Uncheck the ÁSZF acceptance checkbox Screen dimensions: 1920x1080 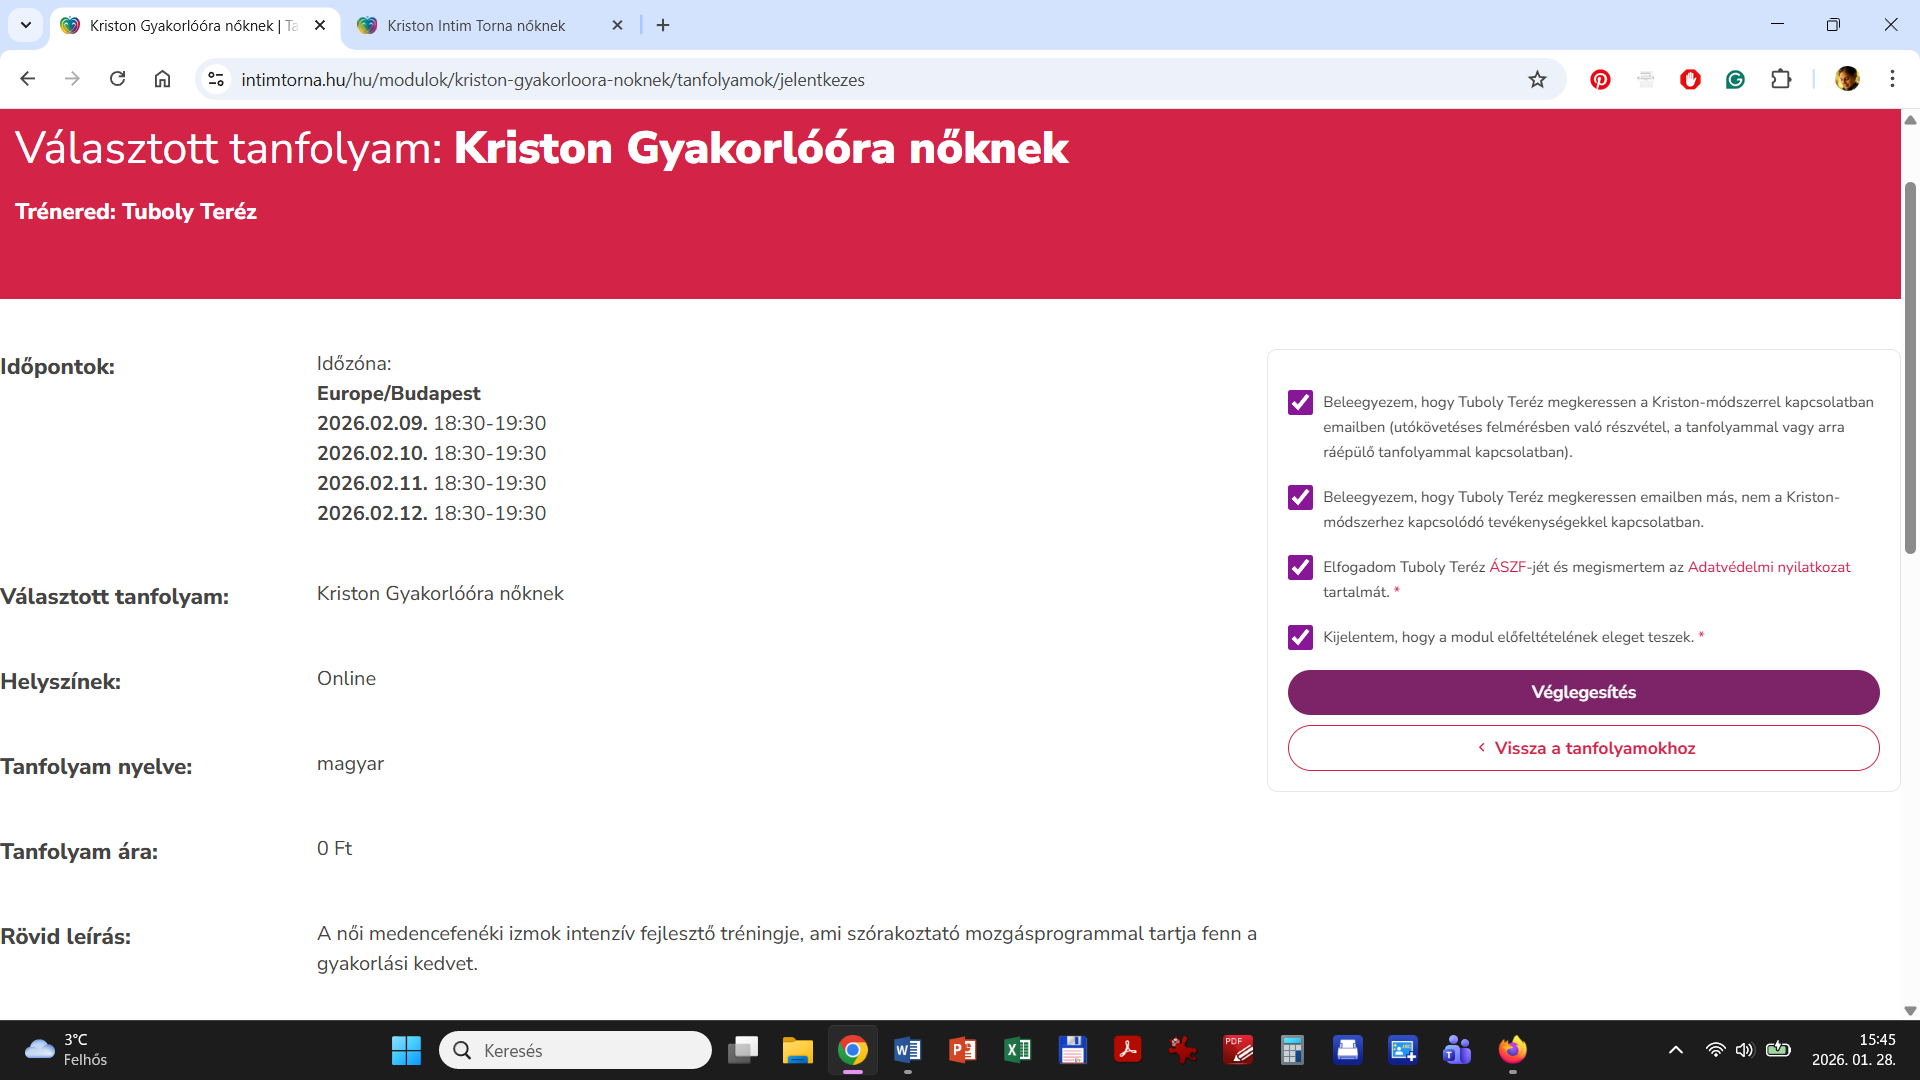tap(1300, 567)
